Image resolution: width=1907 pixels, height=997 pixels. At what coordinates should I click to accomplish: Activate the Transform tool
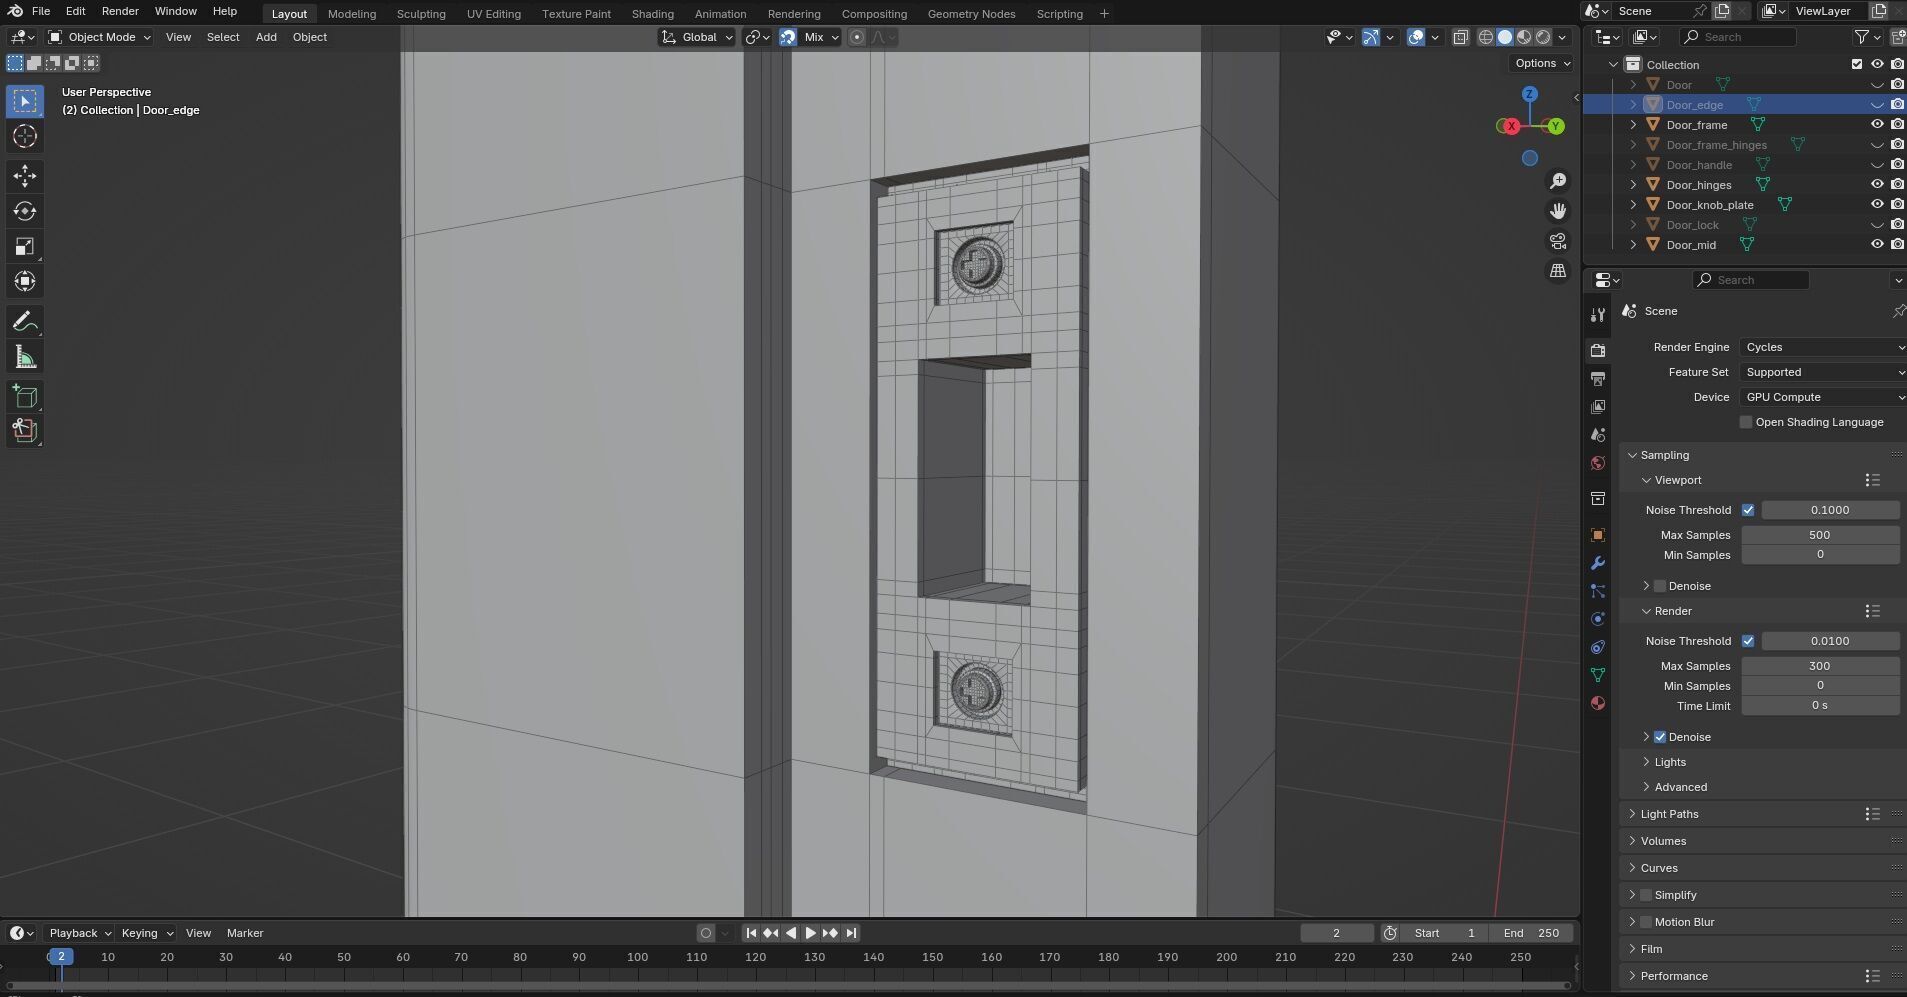point(25,281)
